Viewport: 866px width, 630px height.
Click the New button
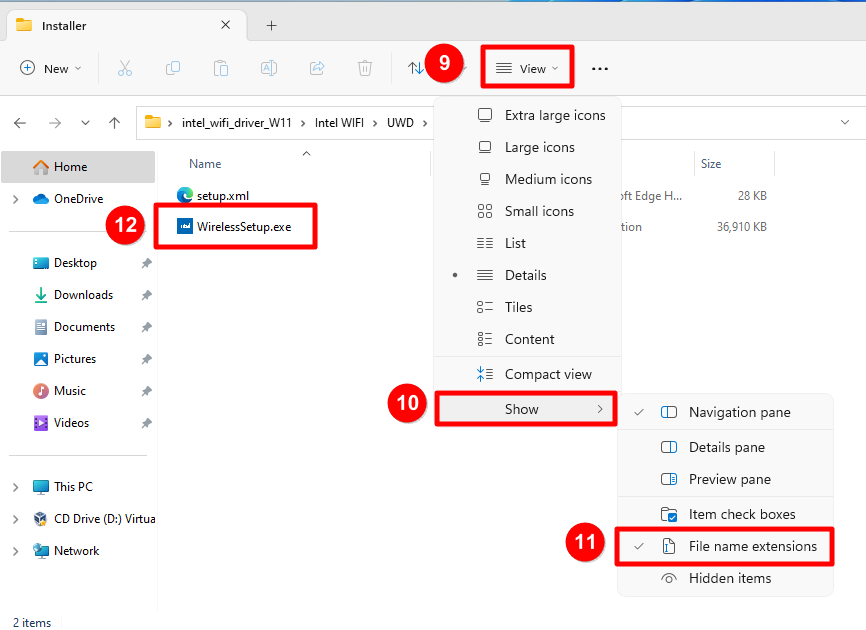[51, 68]
